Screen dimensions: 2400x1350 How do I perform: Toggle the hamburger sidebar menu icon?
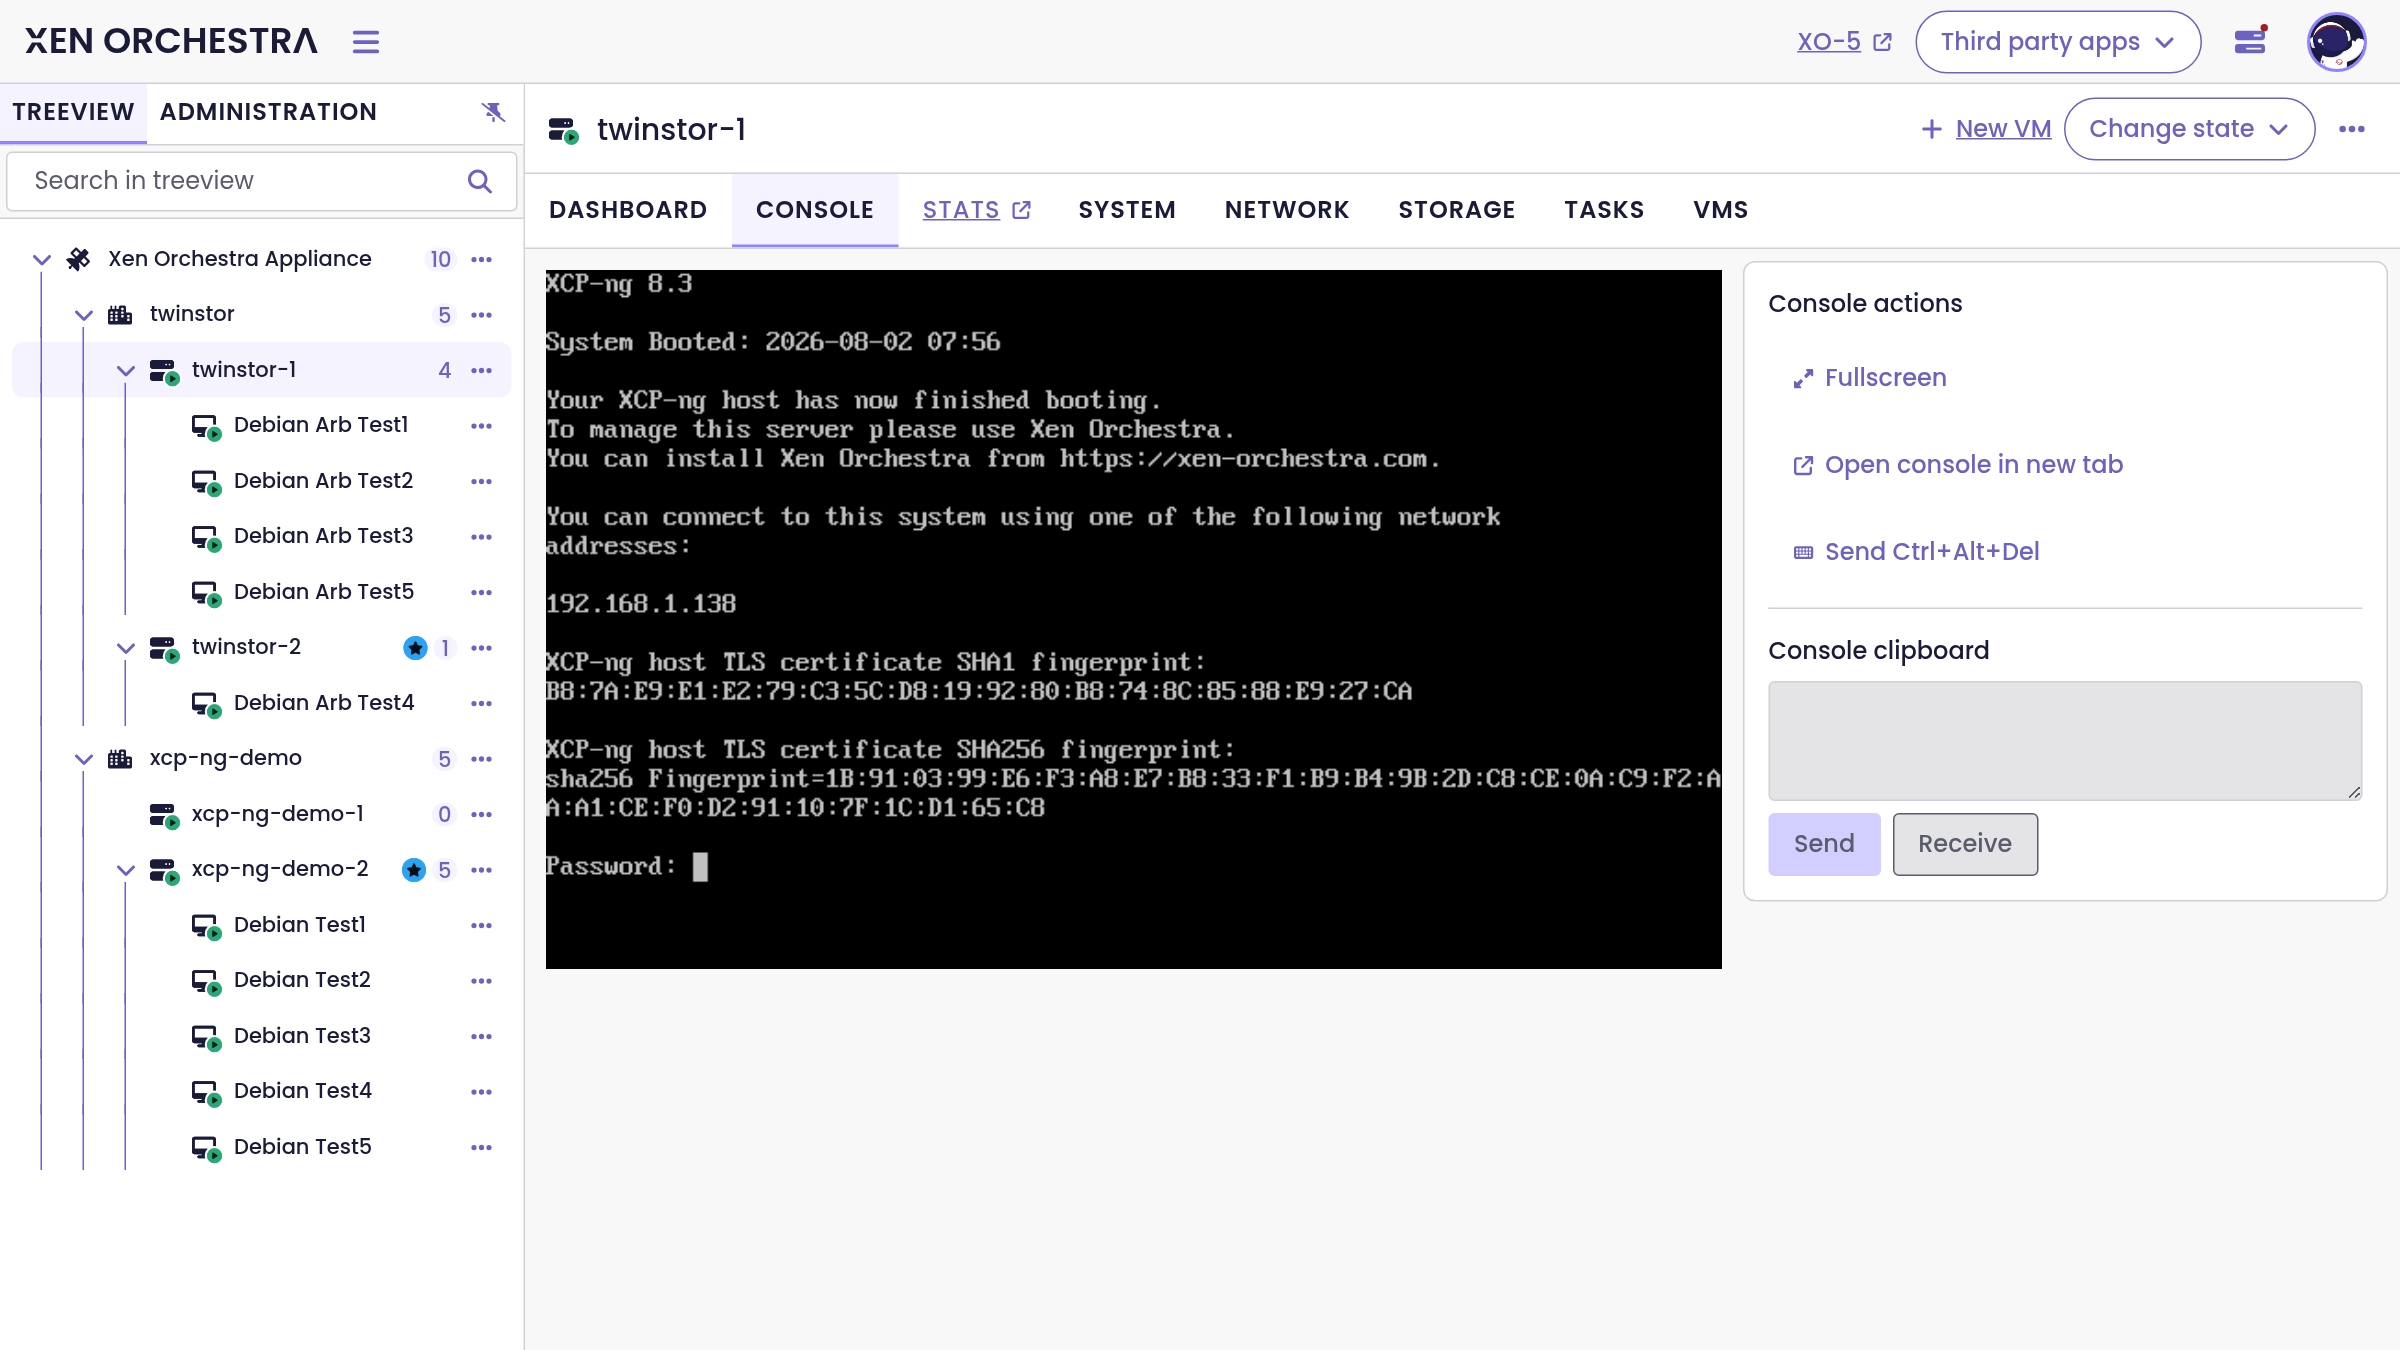pyautogui.click(x=366, y=42)
